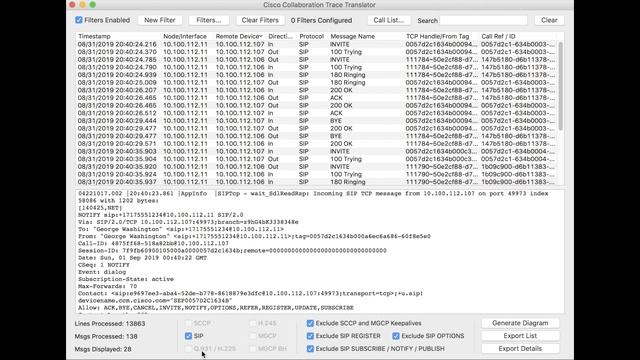Sort by TCP Handle/From Tag column header
The width and height of the screenshot is (640, 360).
438,36
